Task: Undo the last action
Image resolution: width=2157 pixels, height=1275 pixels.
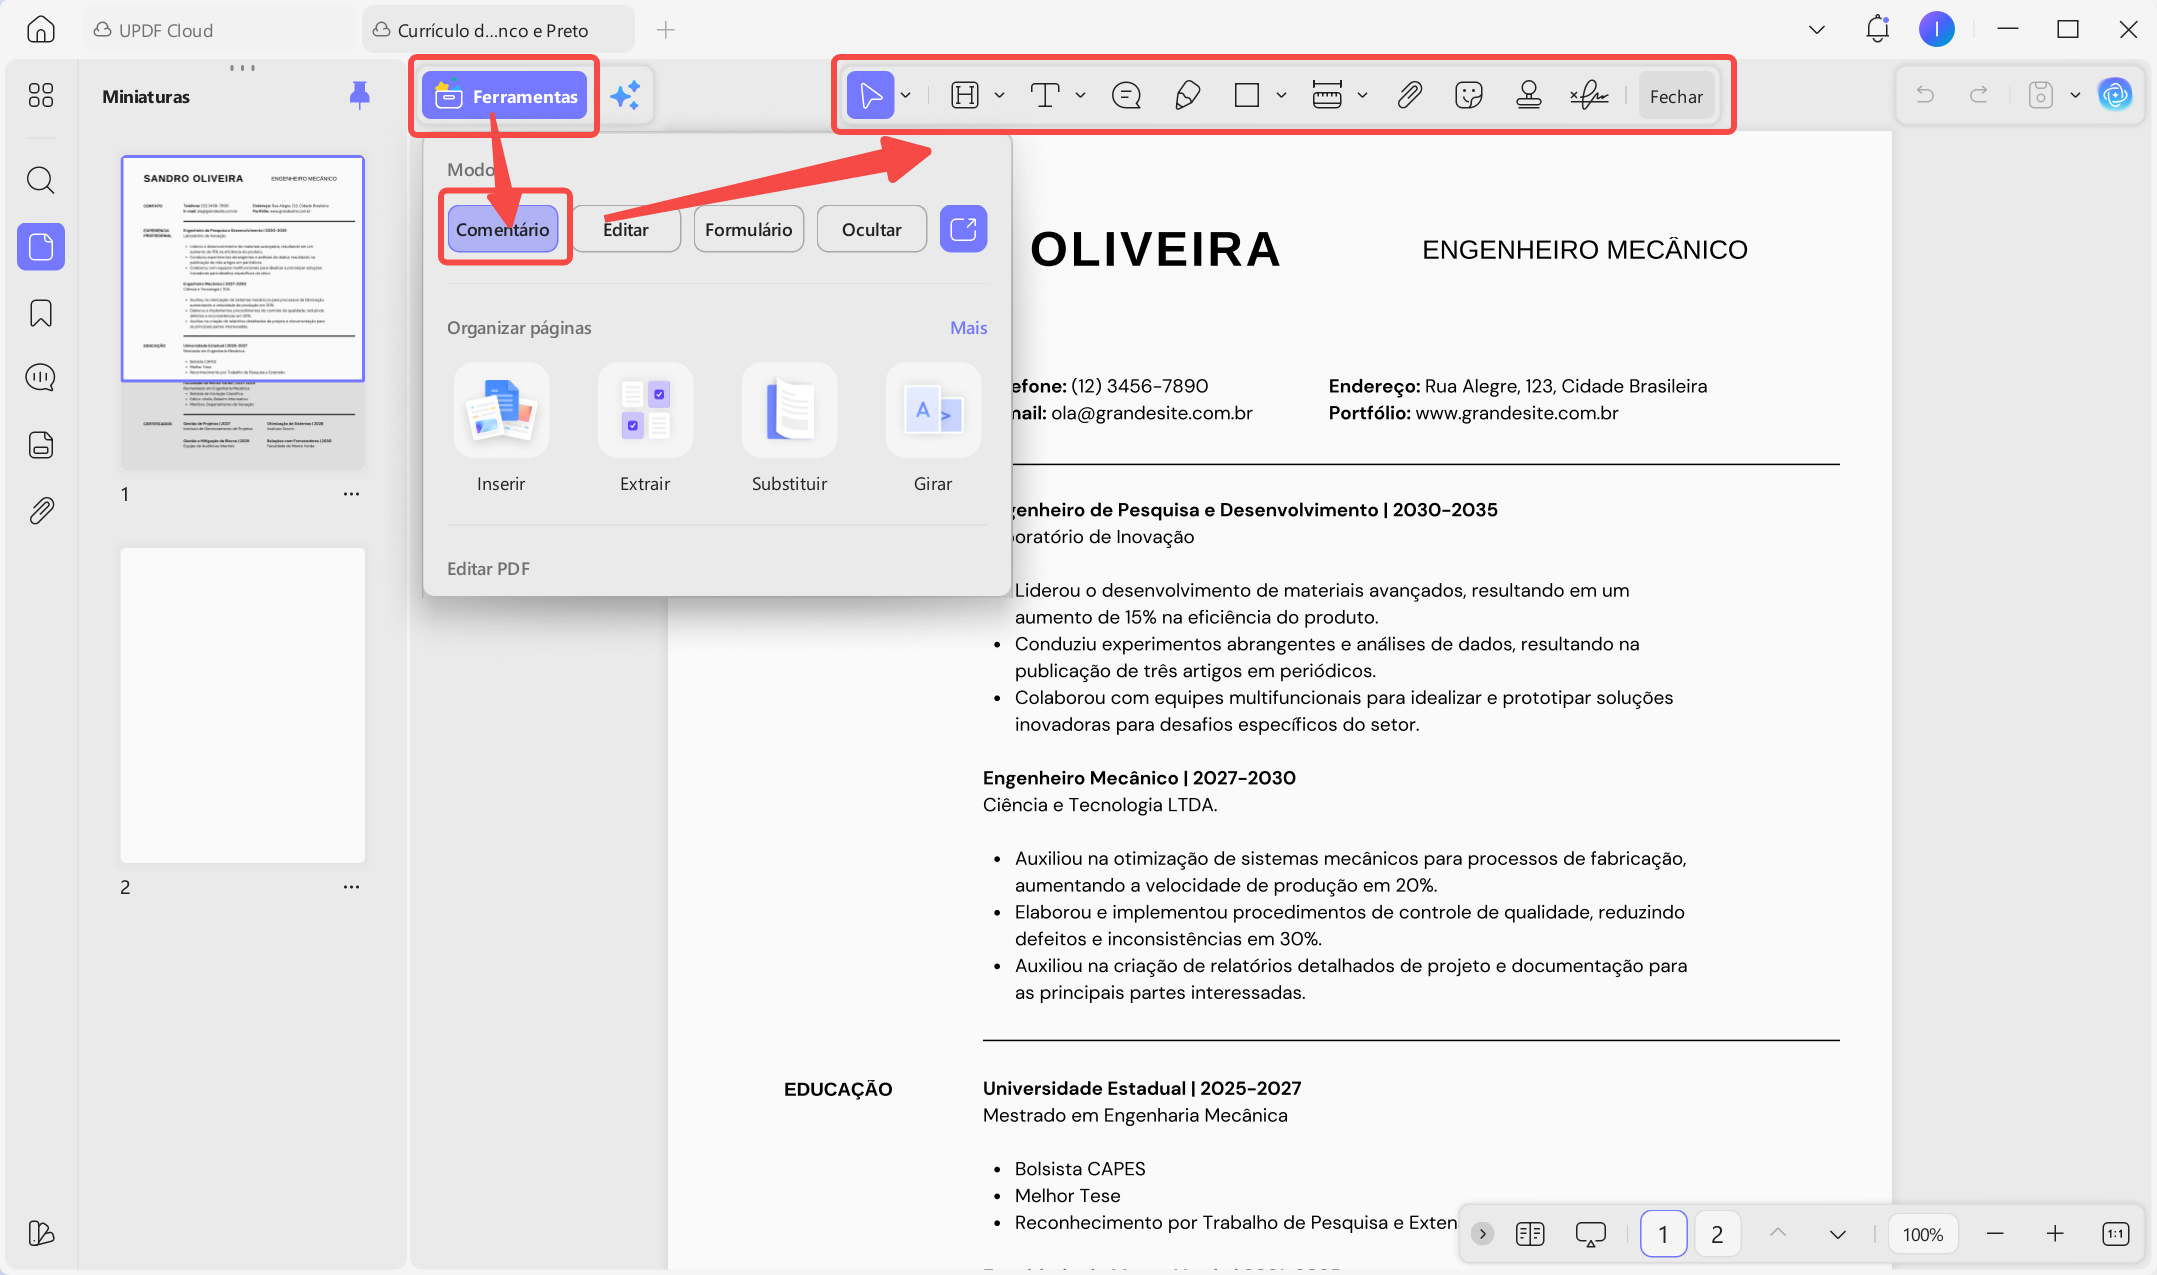Action: tap(1925, 95)
